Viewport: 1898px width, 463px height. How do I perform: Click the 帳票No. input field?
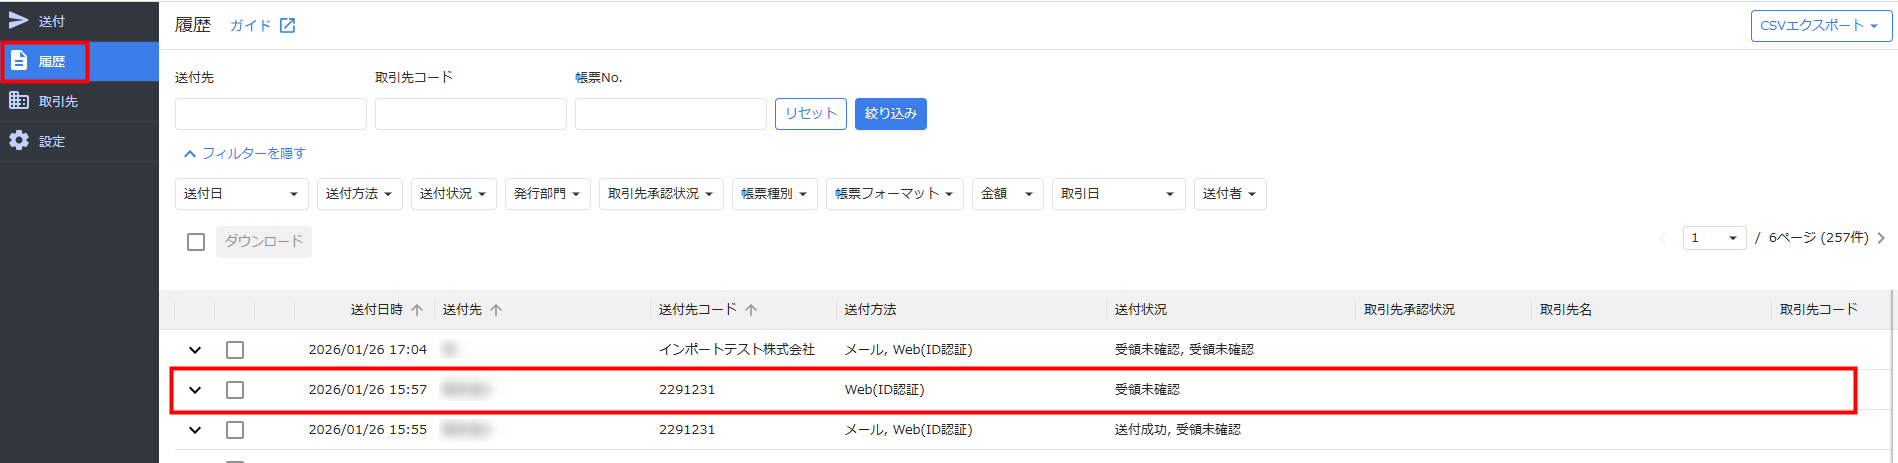[670, 114]
